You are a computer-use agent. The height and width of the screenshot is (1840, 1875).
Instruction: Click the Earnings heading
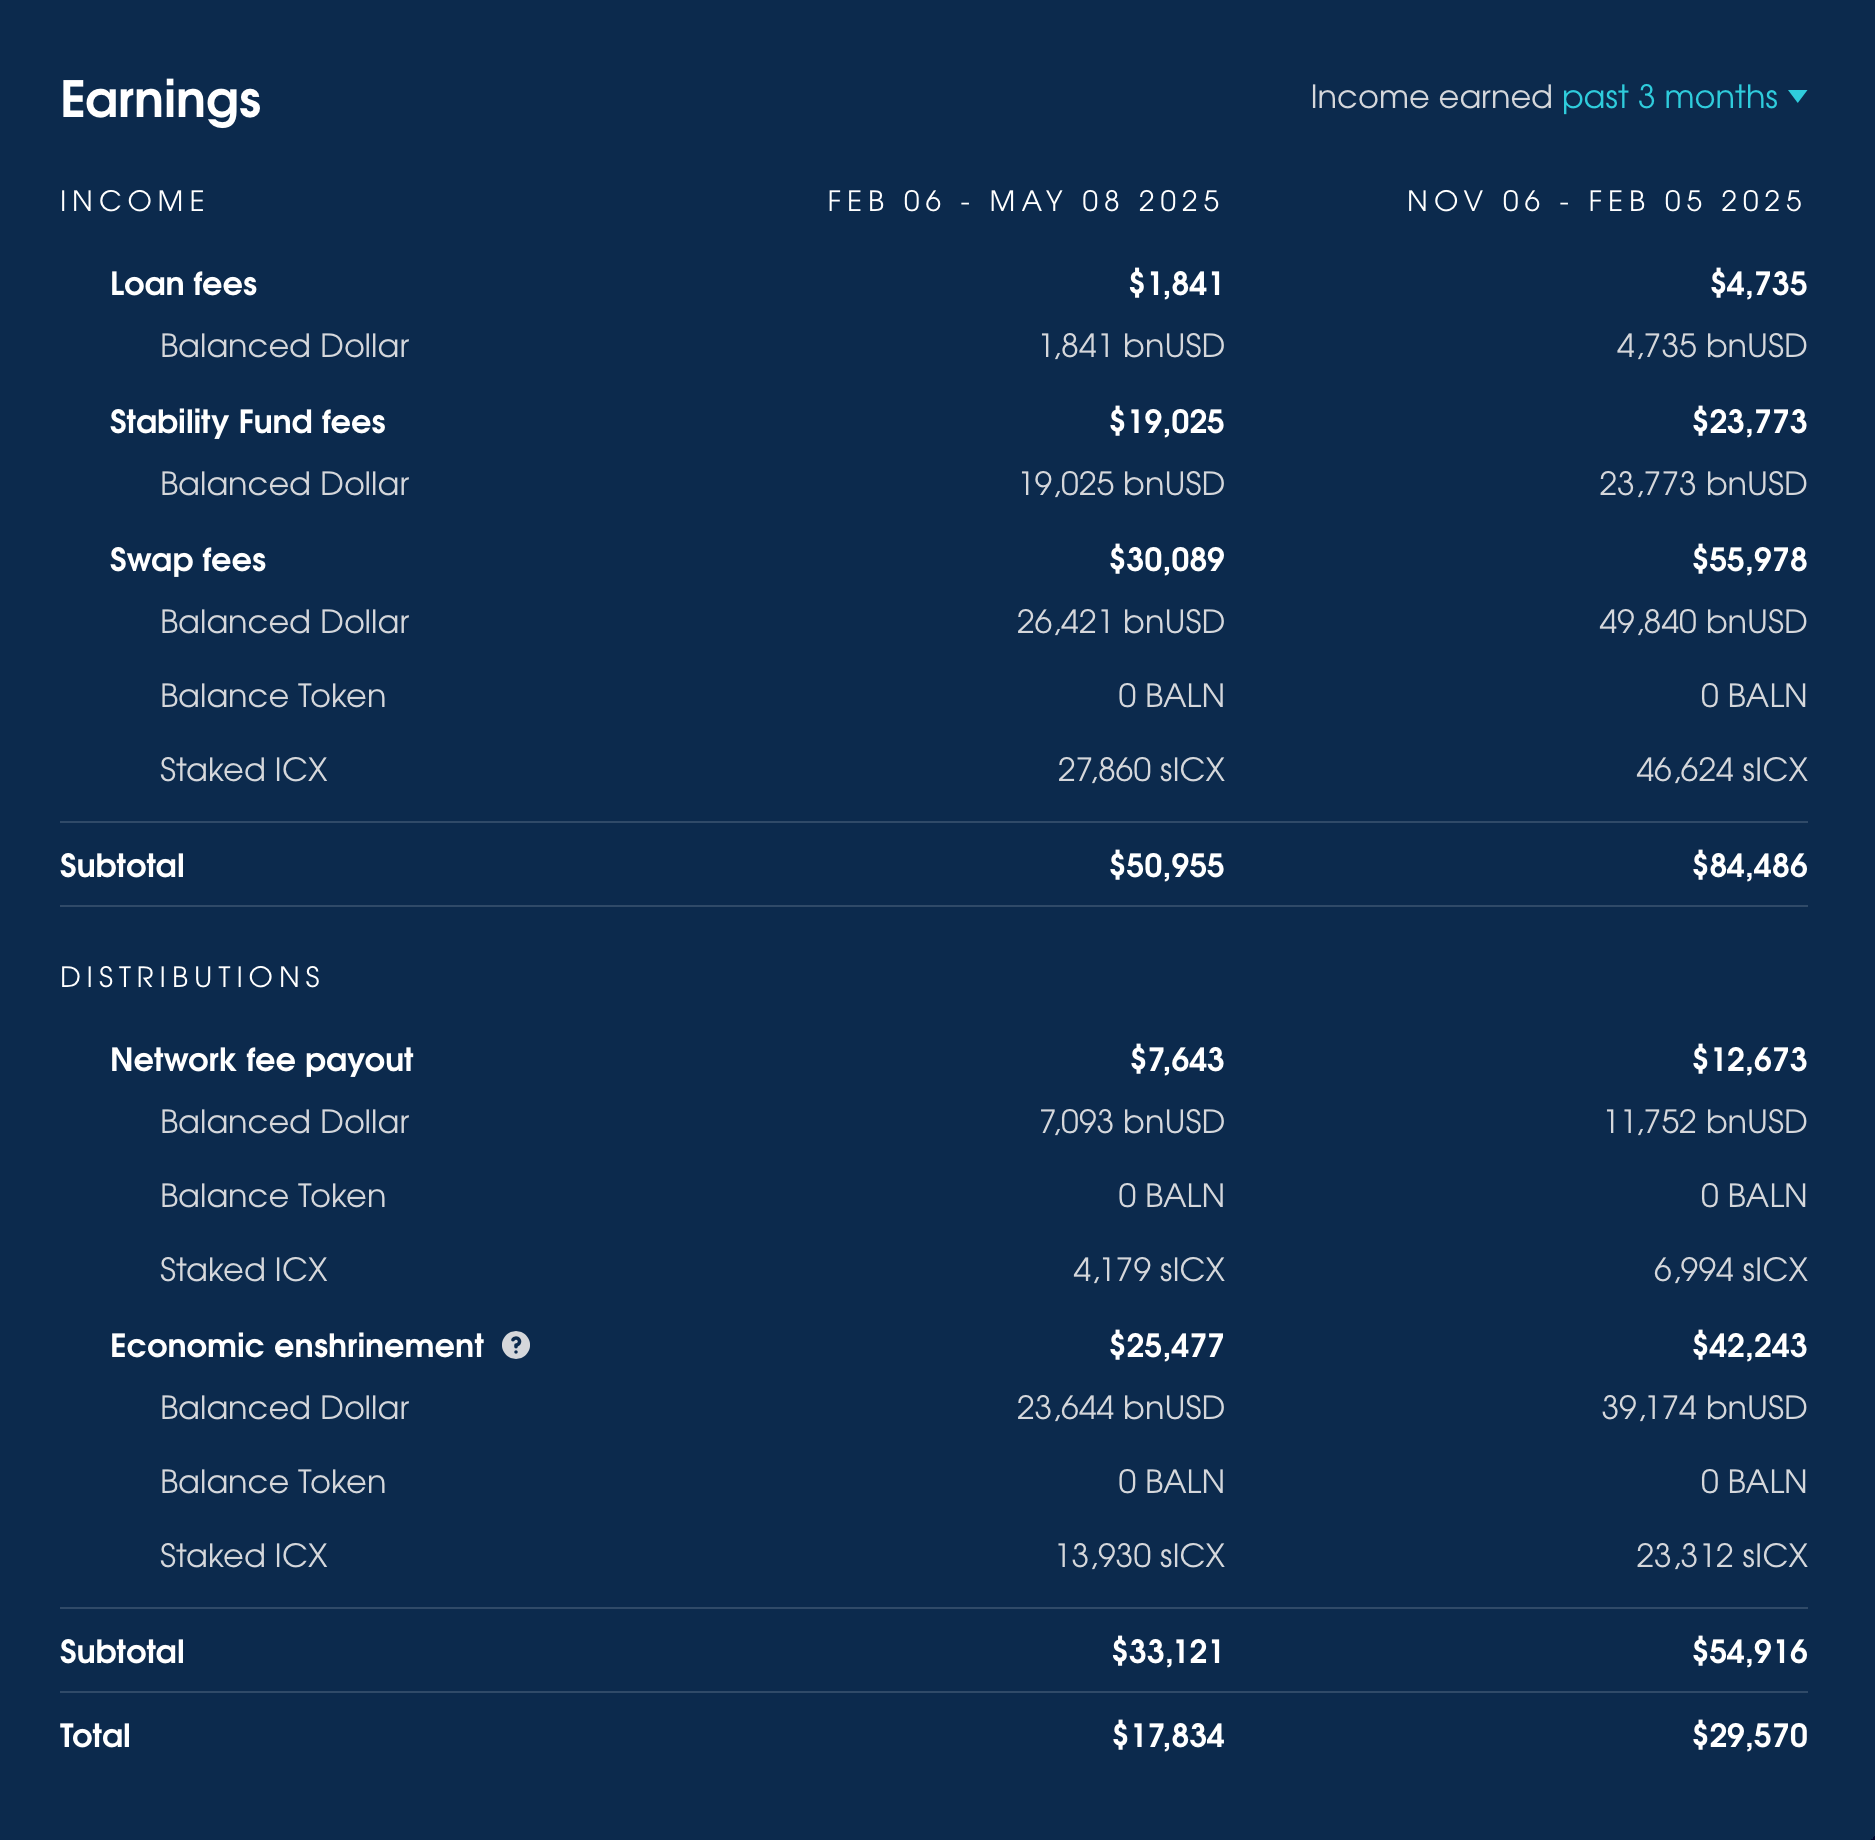(x=160, y=99)
